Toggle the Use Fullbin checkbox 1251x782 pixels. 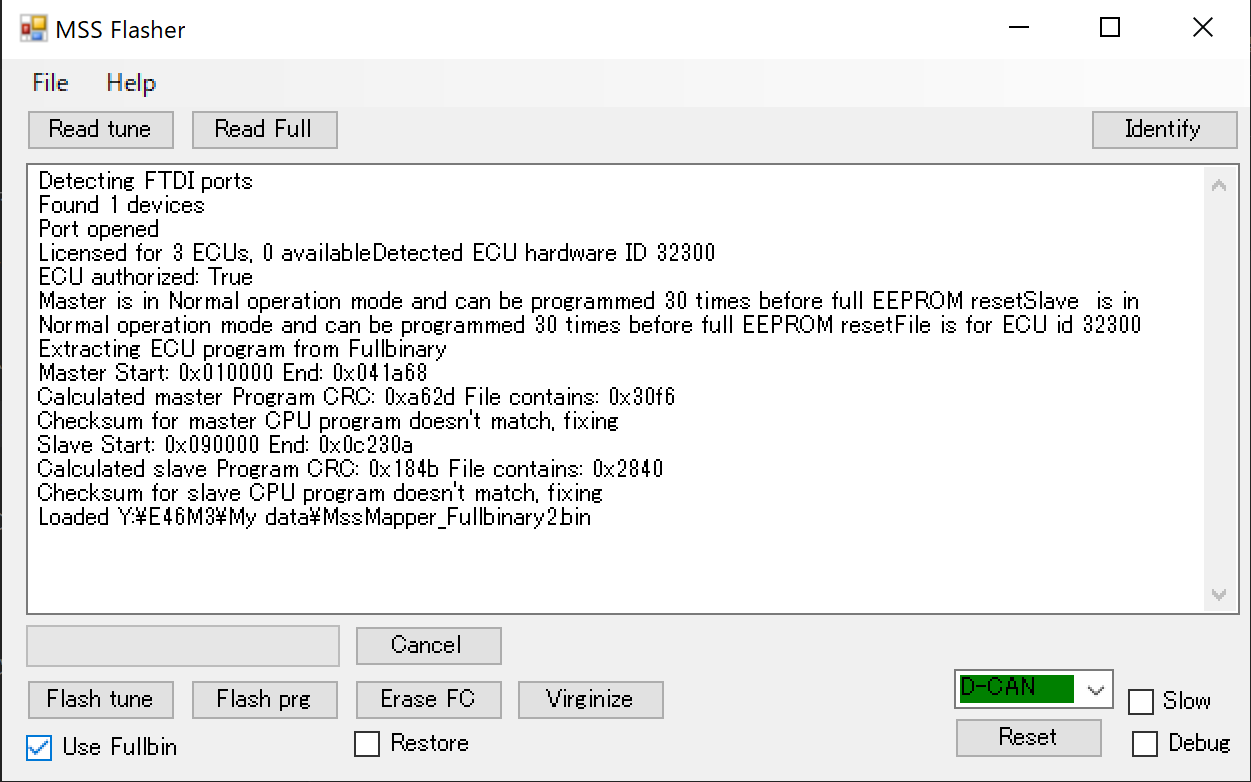39,747
